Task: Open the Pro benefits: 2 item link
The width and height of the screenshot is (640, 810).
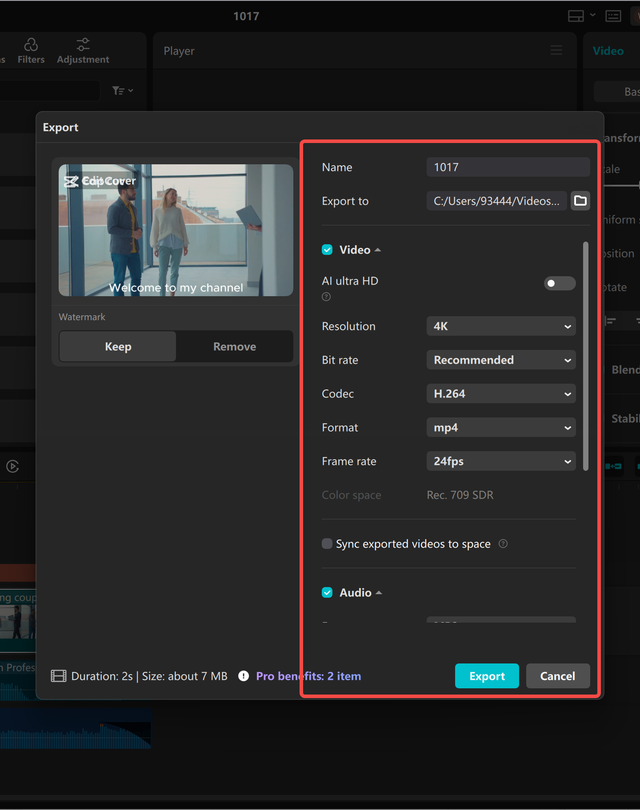Action: click(x=308, y=676)
